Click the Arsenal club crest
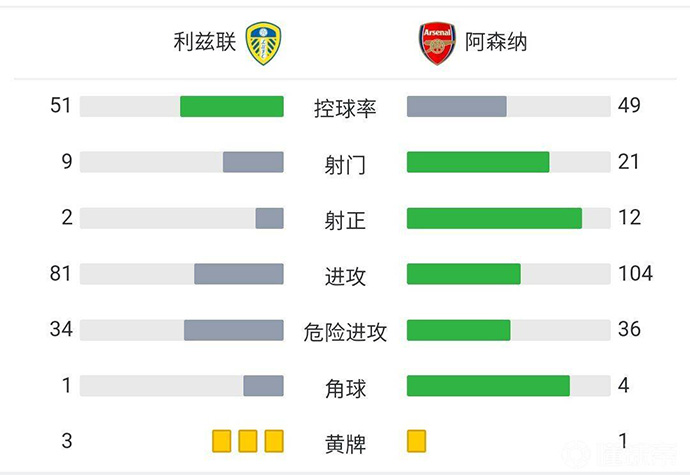This screenshot has width=690, height=475. pyautogui.click(x=437, y=43)
